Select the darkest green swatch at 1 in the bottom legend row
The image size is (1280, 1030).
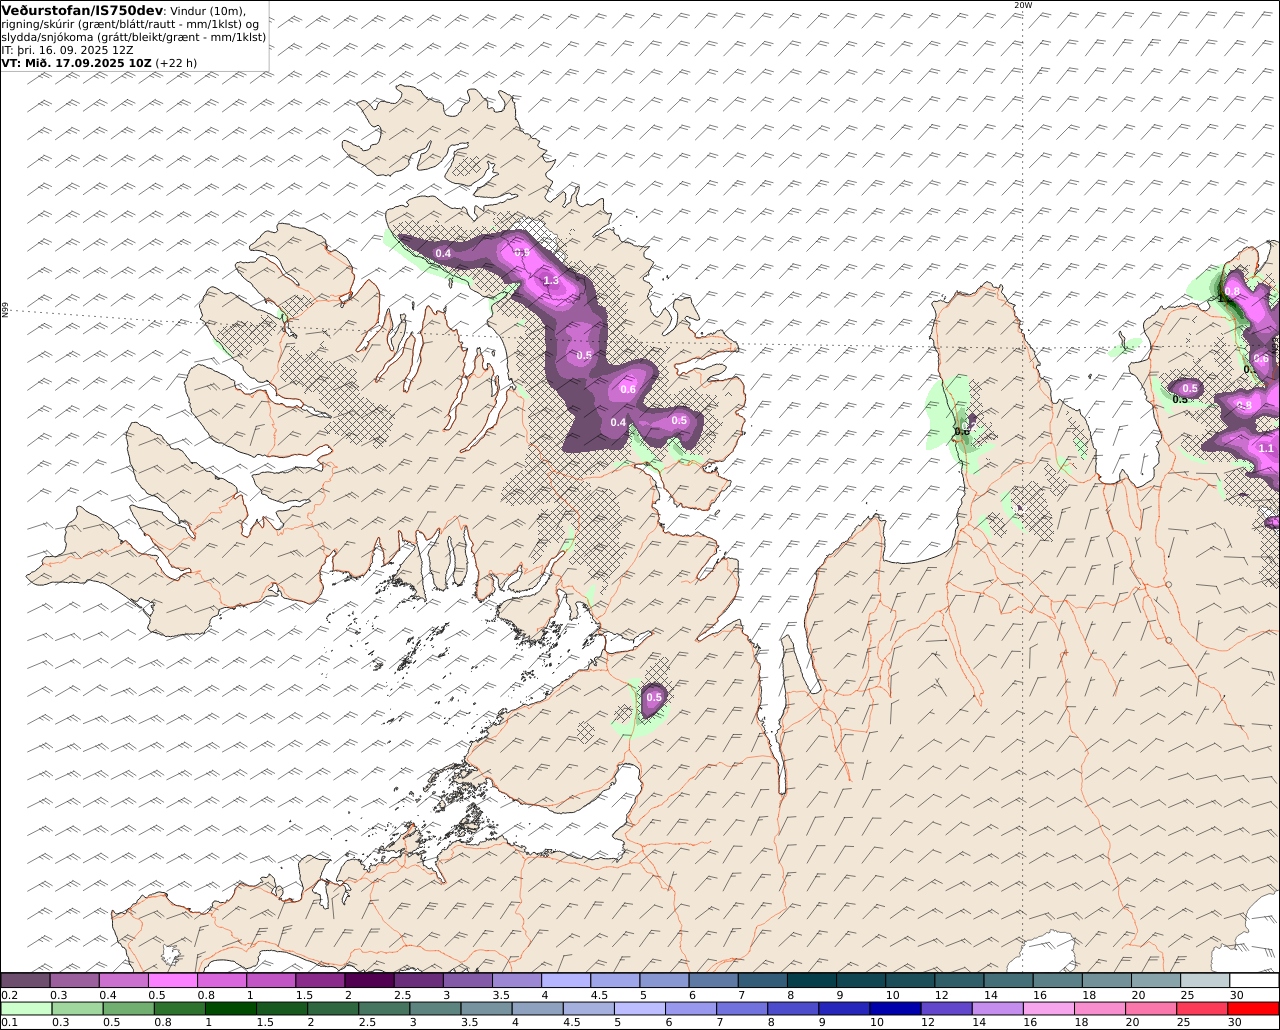231,1009
